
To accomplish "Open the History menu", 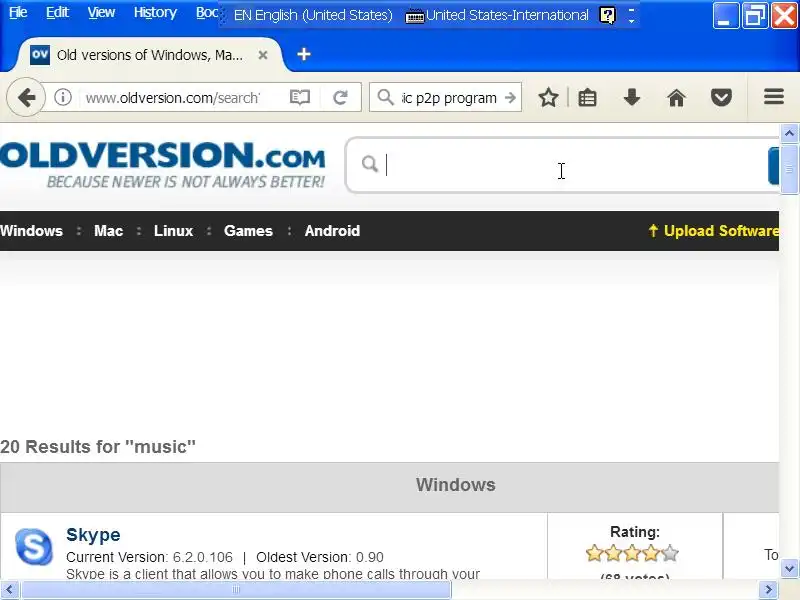I will point(155,12).
